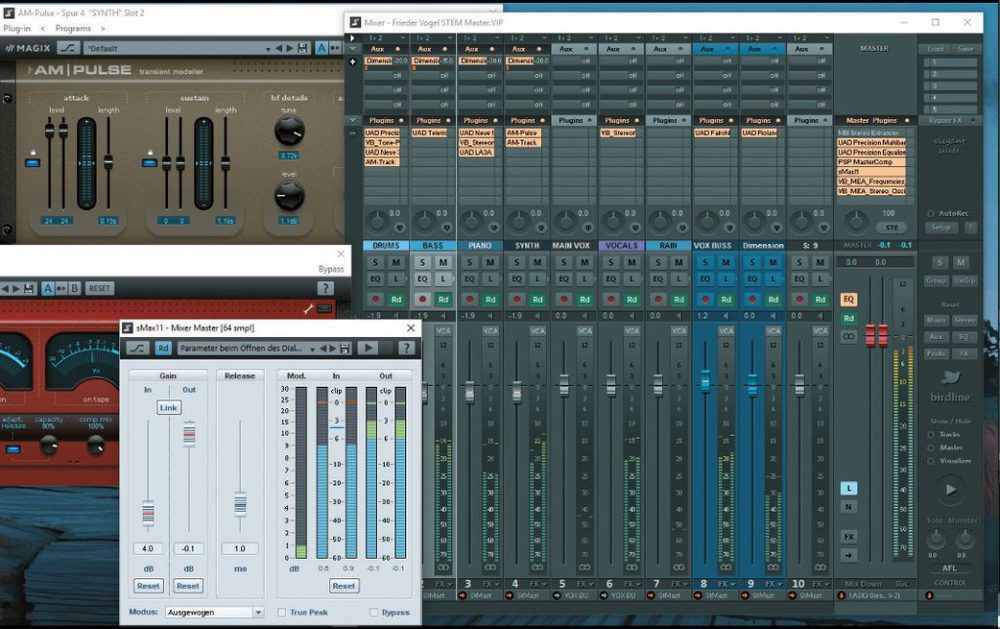Open EQ on the RAIN channel
Viewport: 1000px width, 629px height.
tap(658, 279)
